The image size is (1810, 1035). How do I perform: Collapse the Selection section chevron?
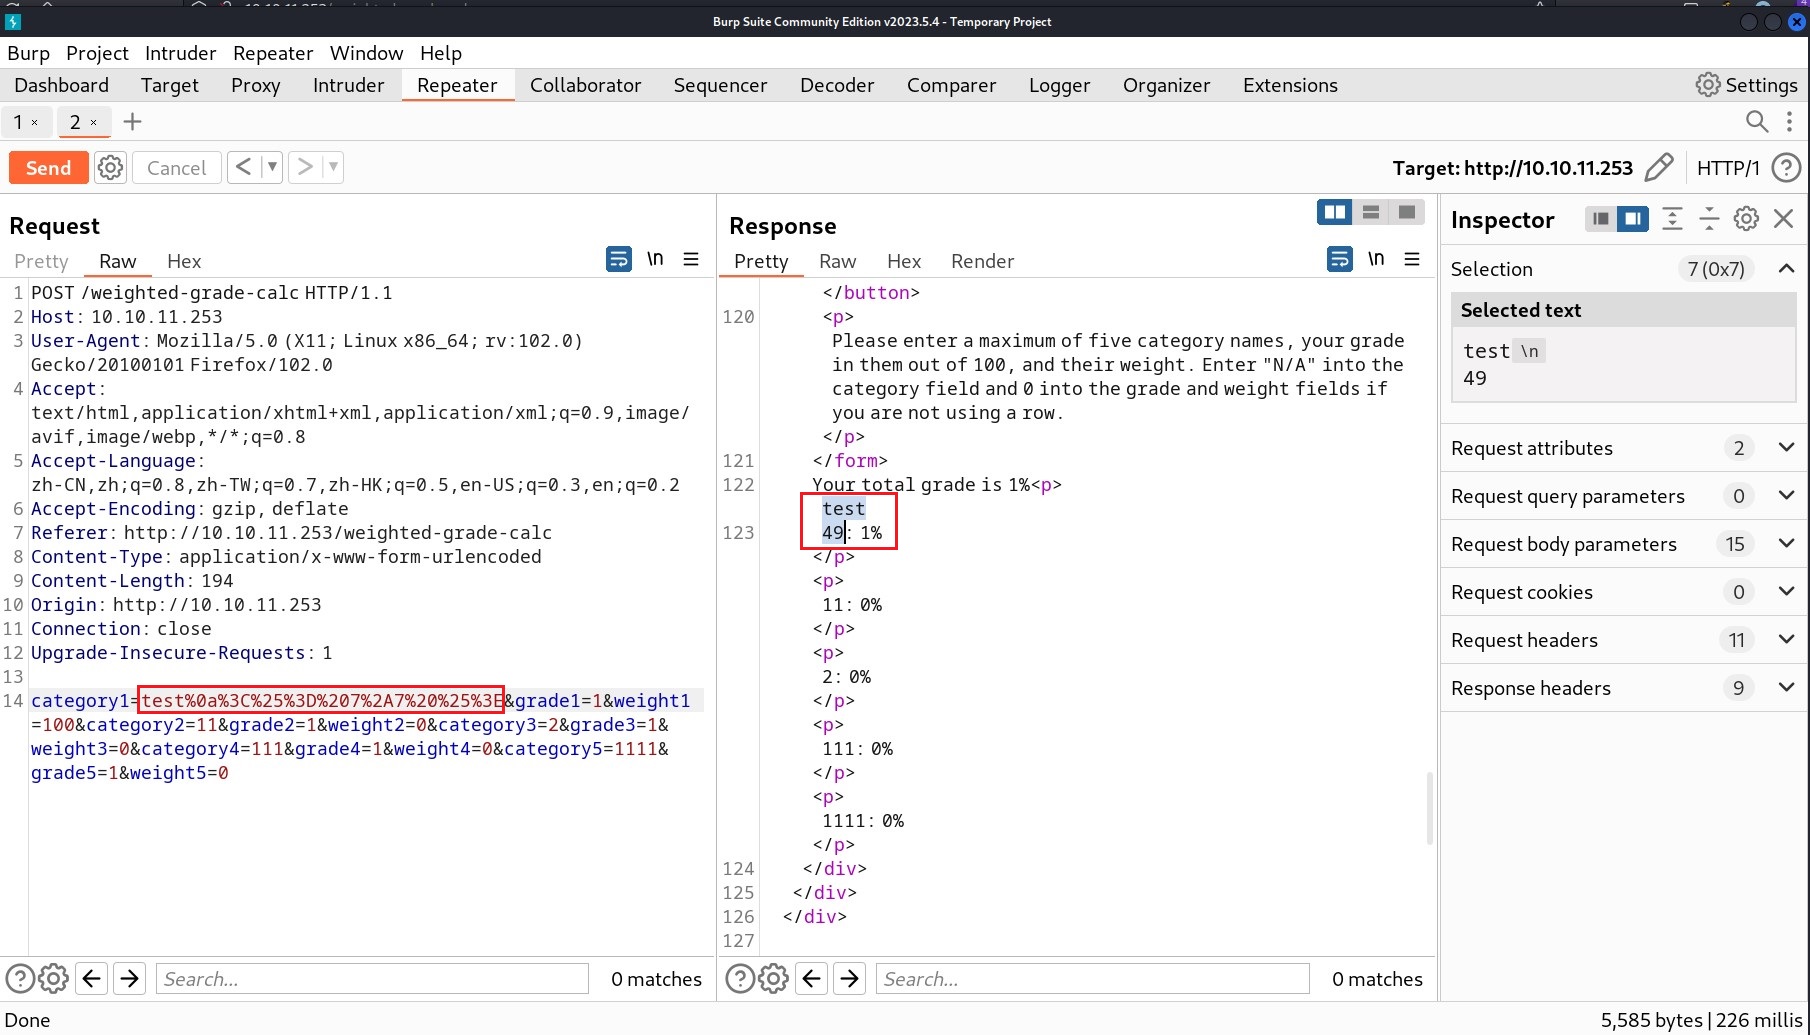tap(1786, 268)
